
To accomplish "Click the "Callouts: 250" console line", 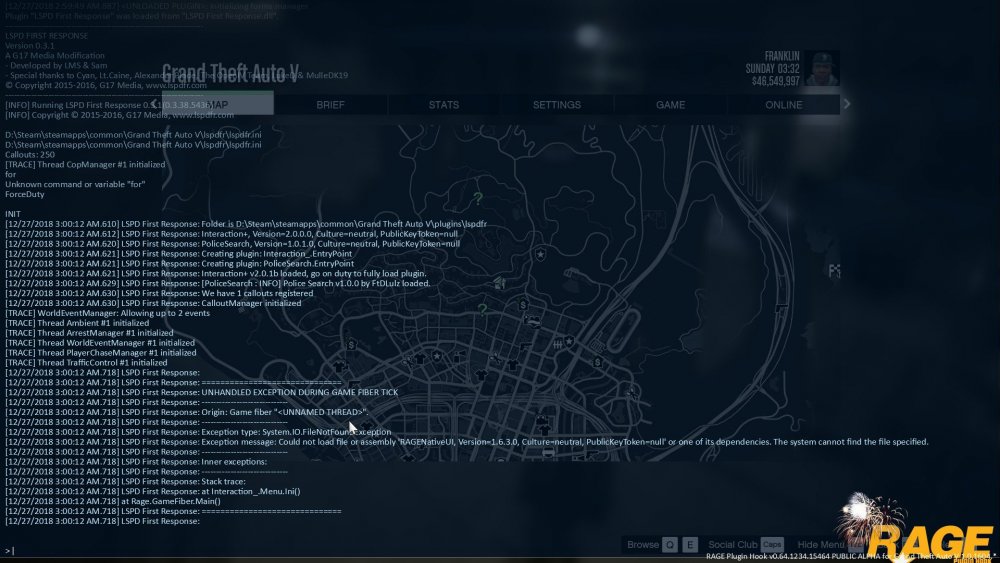I will [30, 154].
